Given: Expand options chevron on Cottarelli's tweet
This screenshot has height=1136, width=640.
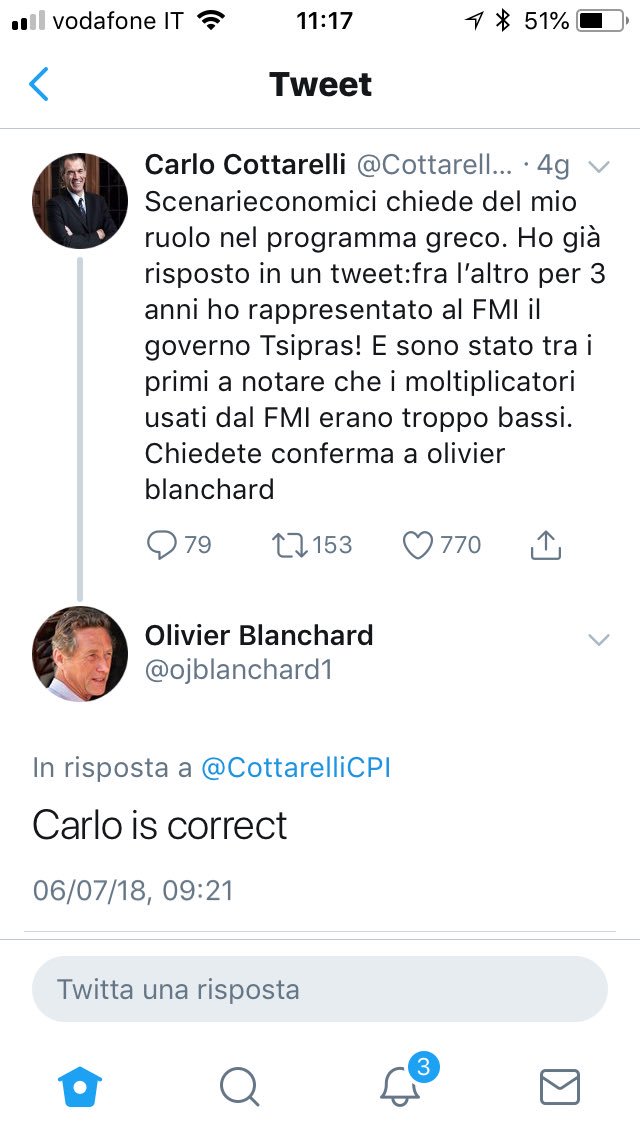Looking at the screenshot, I should coord(598,166).
